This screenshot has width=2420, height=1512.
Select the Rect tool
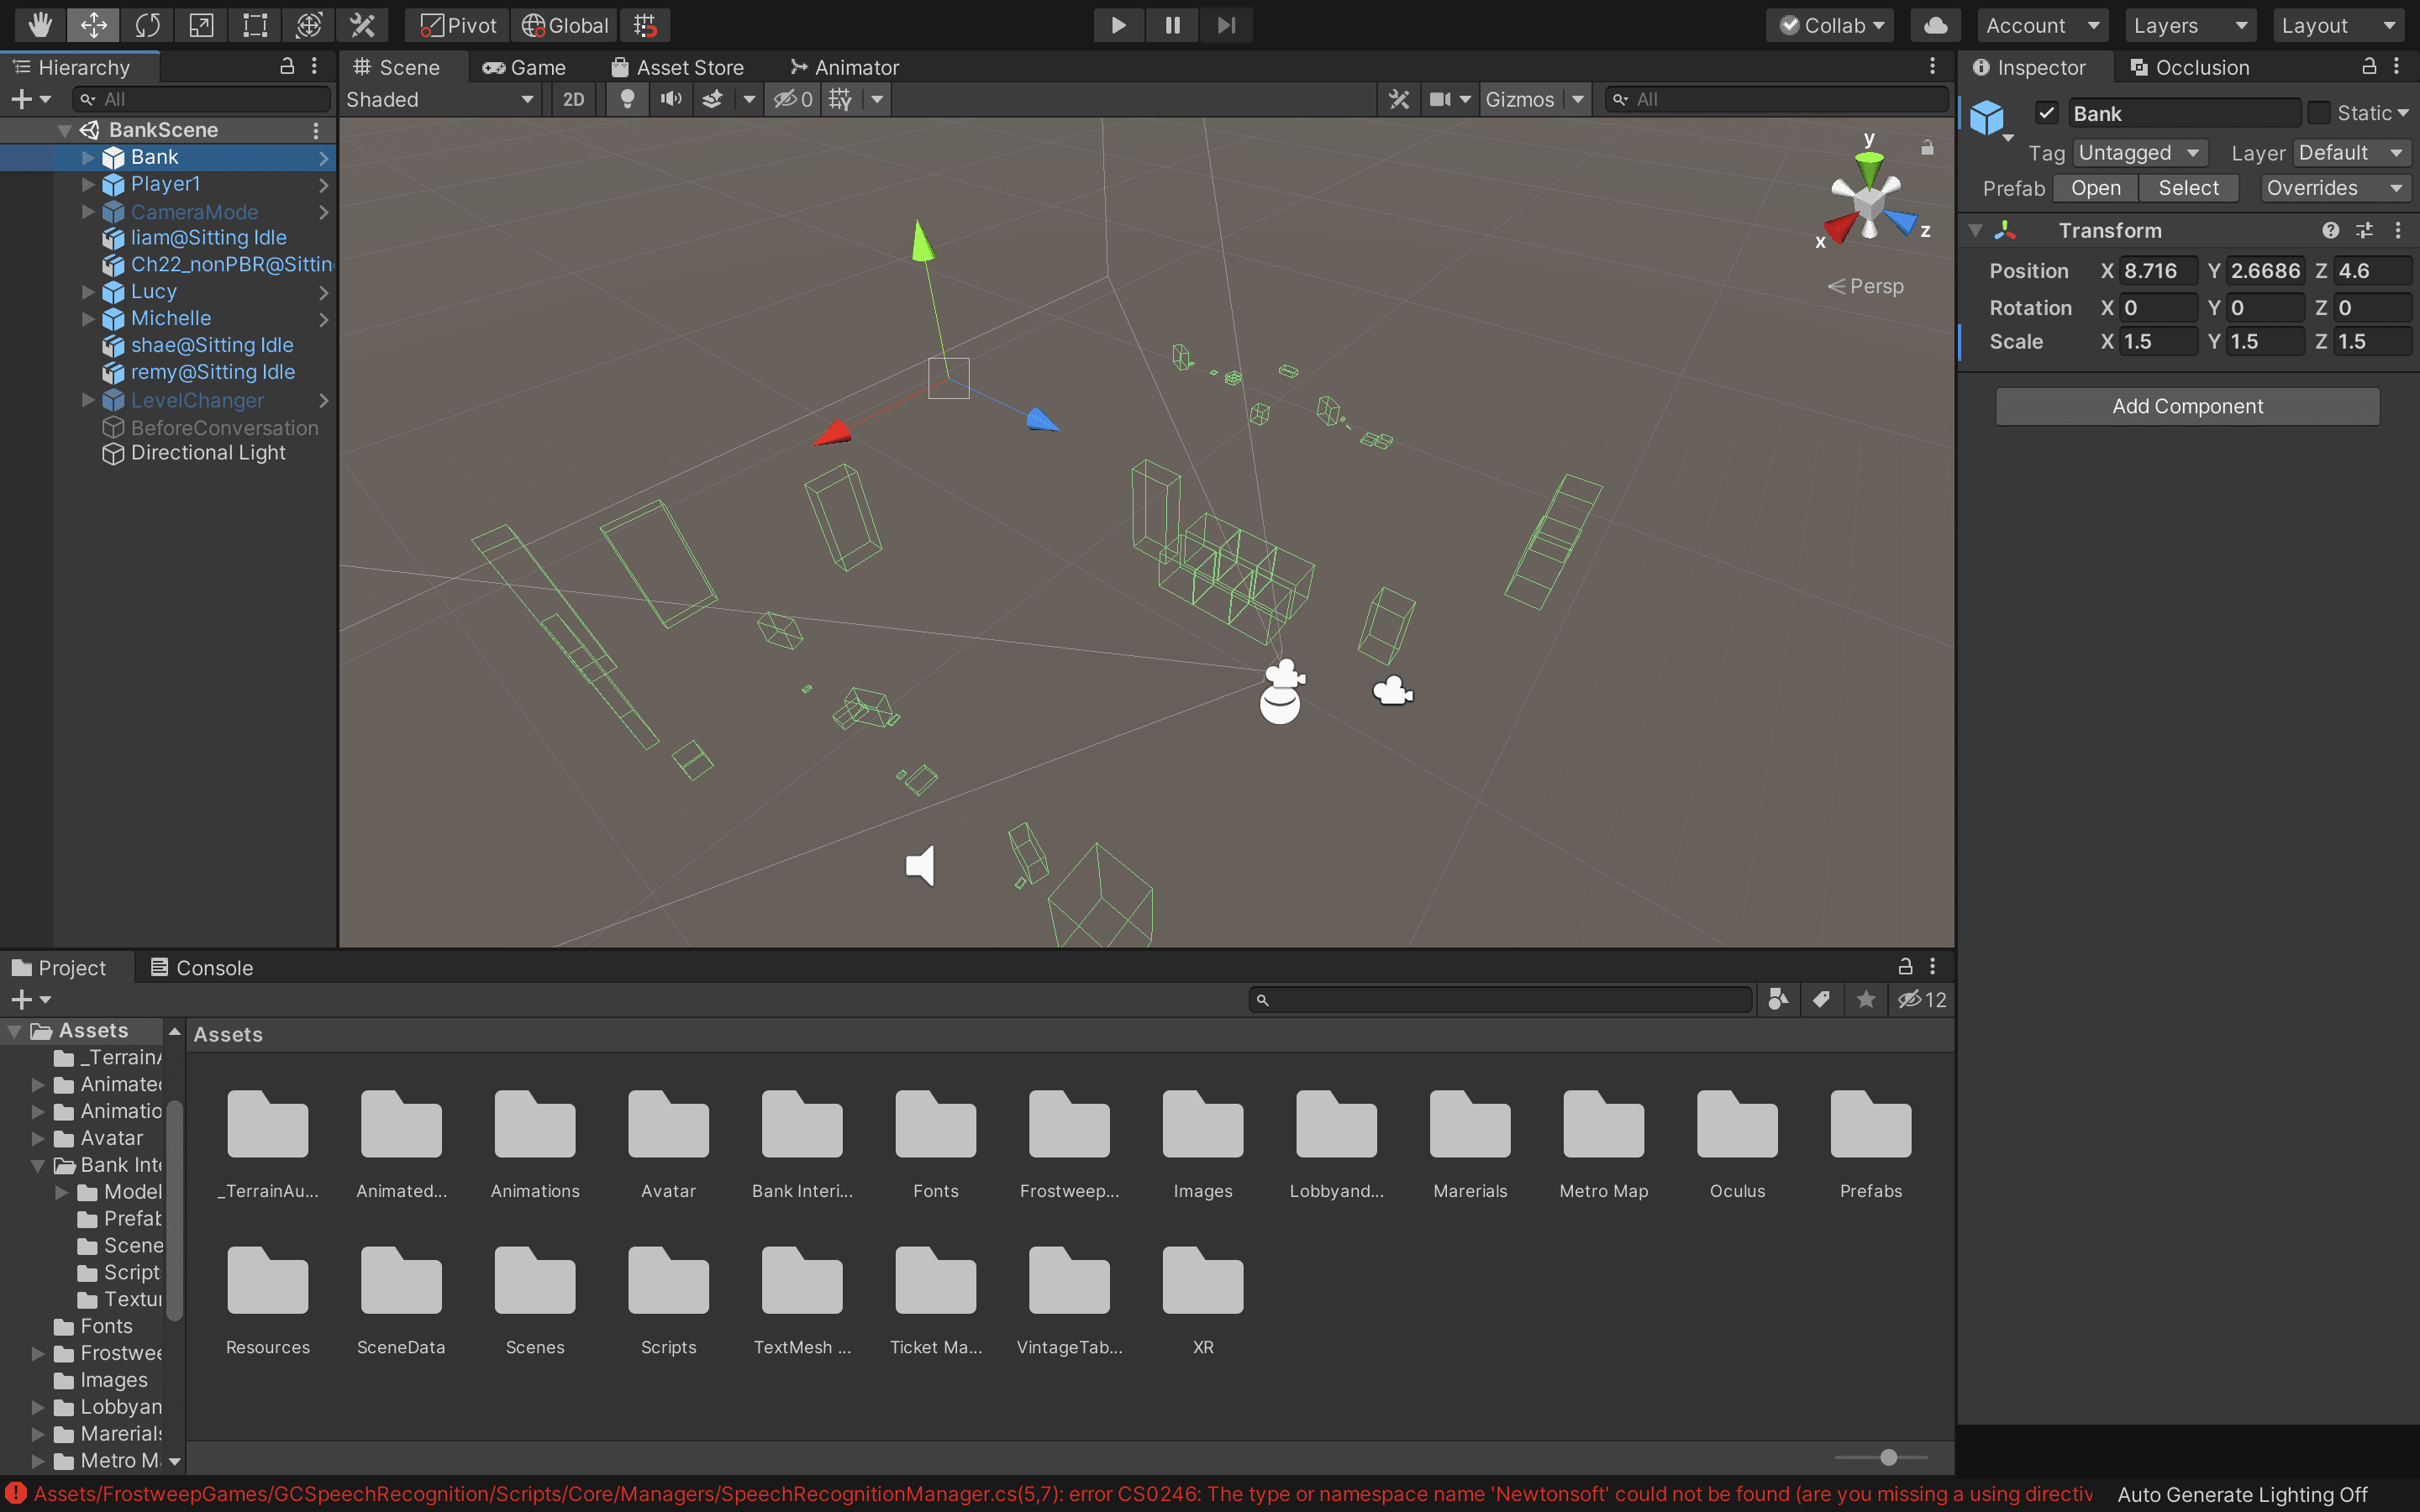255,25
